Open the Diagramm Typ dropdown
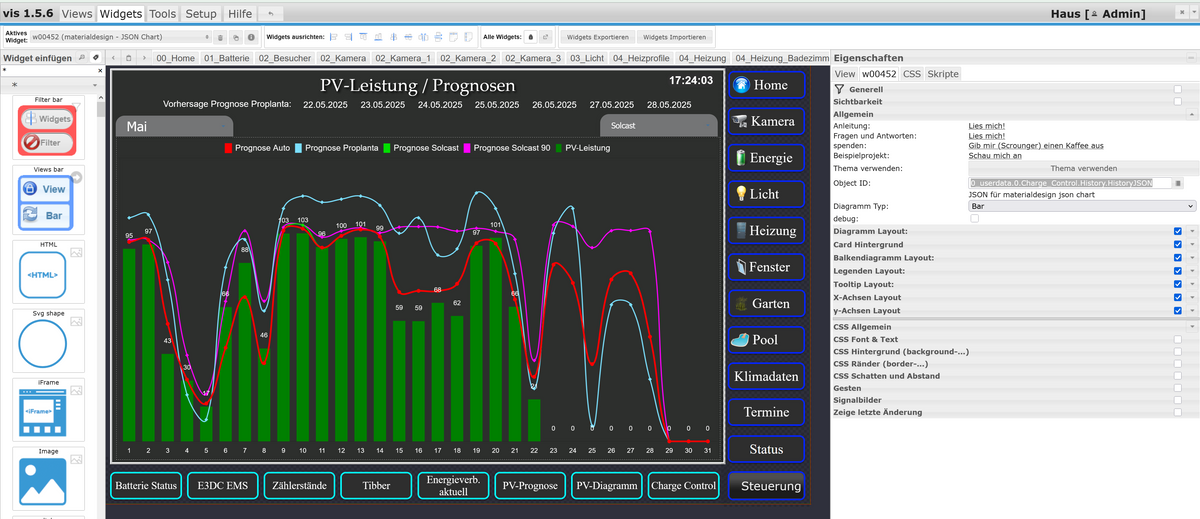 [1082, 206]
